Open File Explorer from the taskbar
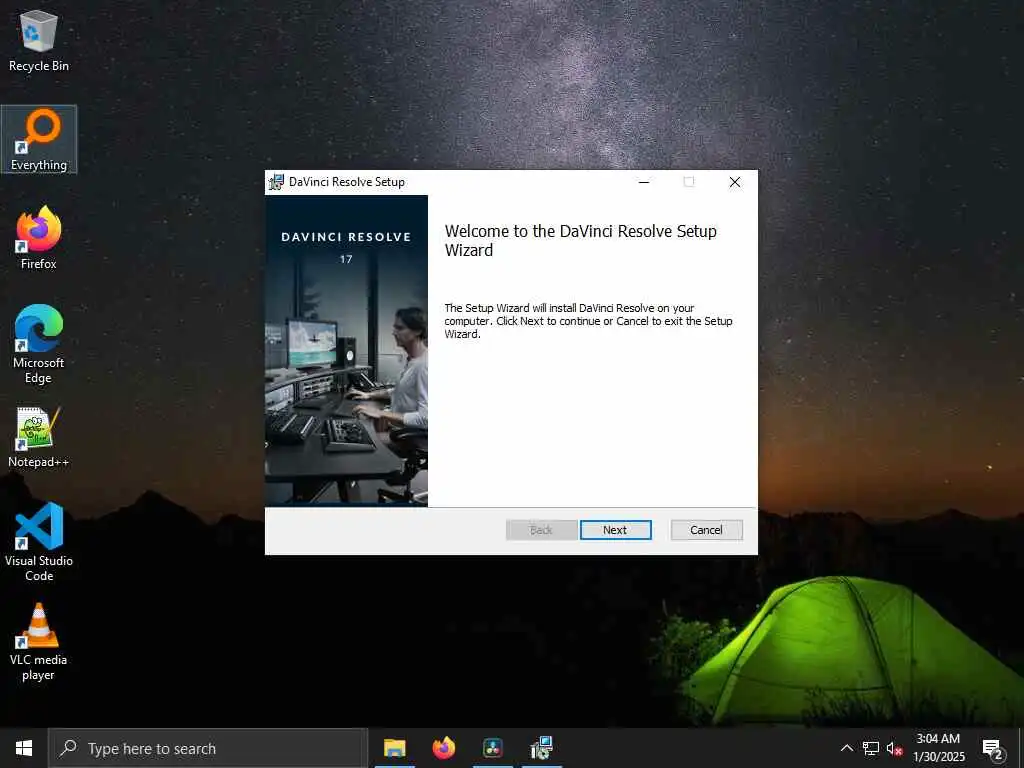The image size is (1024, 768). click(x=394, y=748)
